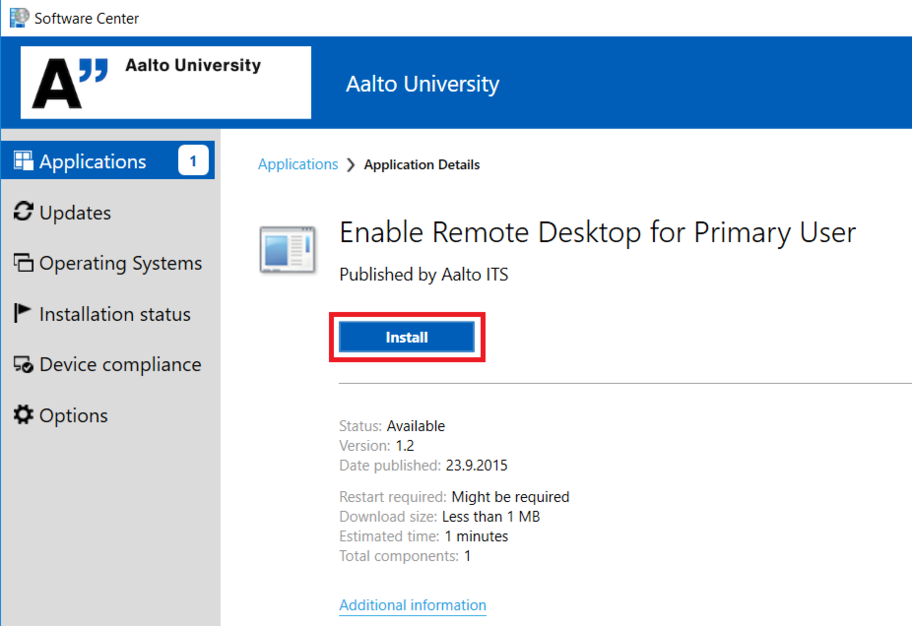
Task: Click the Software Center title bar icon
Action: coord(17,18)
